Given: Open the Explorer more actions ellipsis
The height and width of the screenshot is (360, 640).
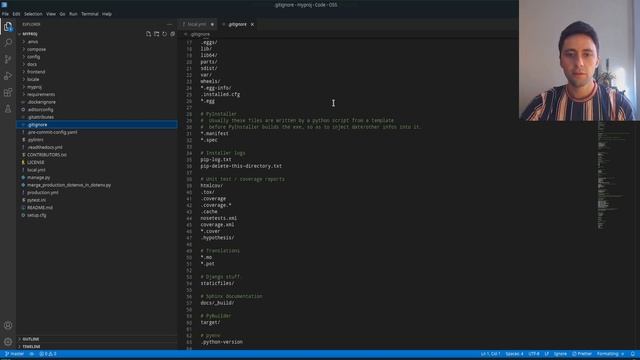Looking at the screenshot, I should [170, 24].
